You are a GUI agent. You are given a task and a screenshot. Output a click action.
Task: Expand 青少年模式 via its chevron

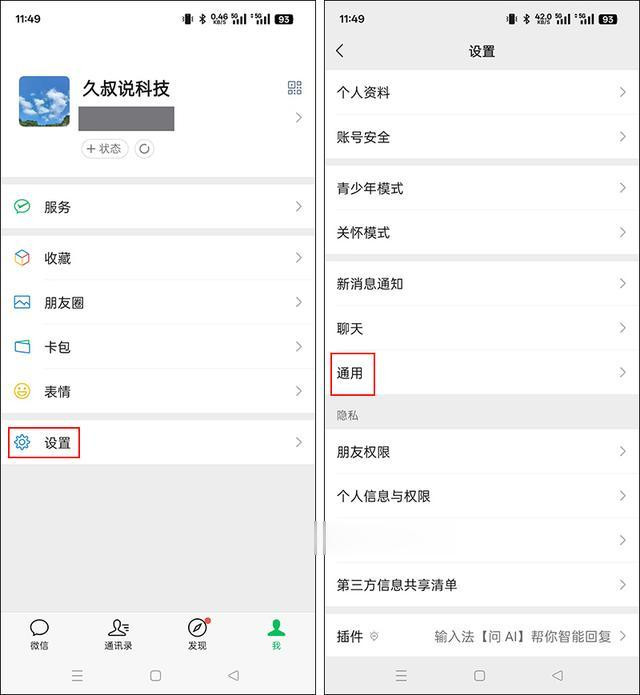(x=623, y=188)
